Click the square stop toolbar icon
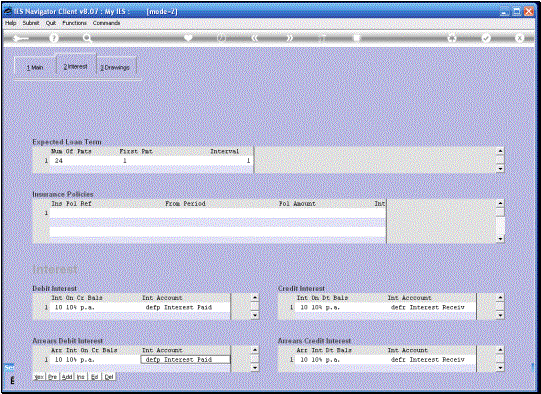This screenshot has width=541, height=394. point(356,38)
